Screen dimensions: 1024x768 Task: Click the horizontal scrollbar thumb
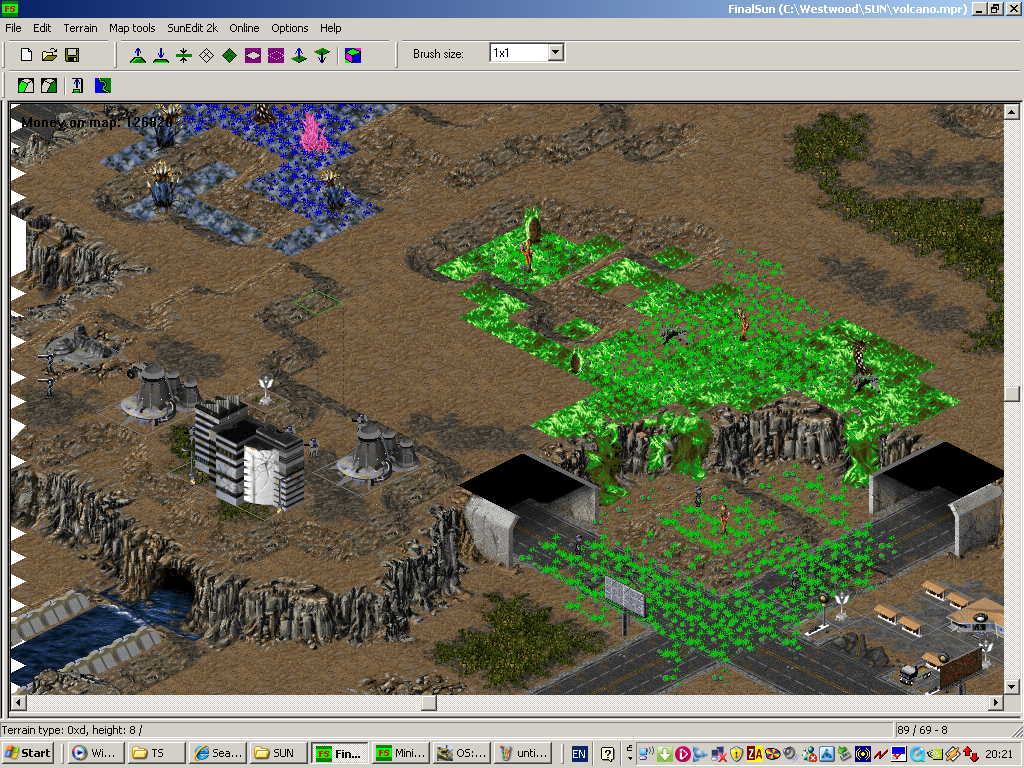pos(429,703)
